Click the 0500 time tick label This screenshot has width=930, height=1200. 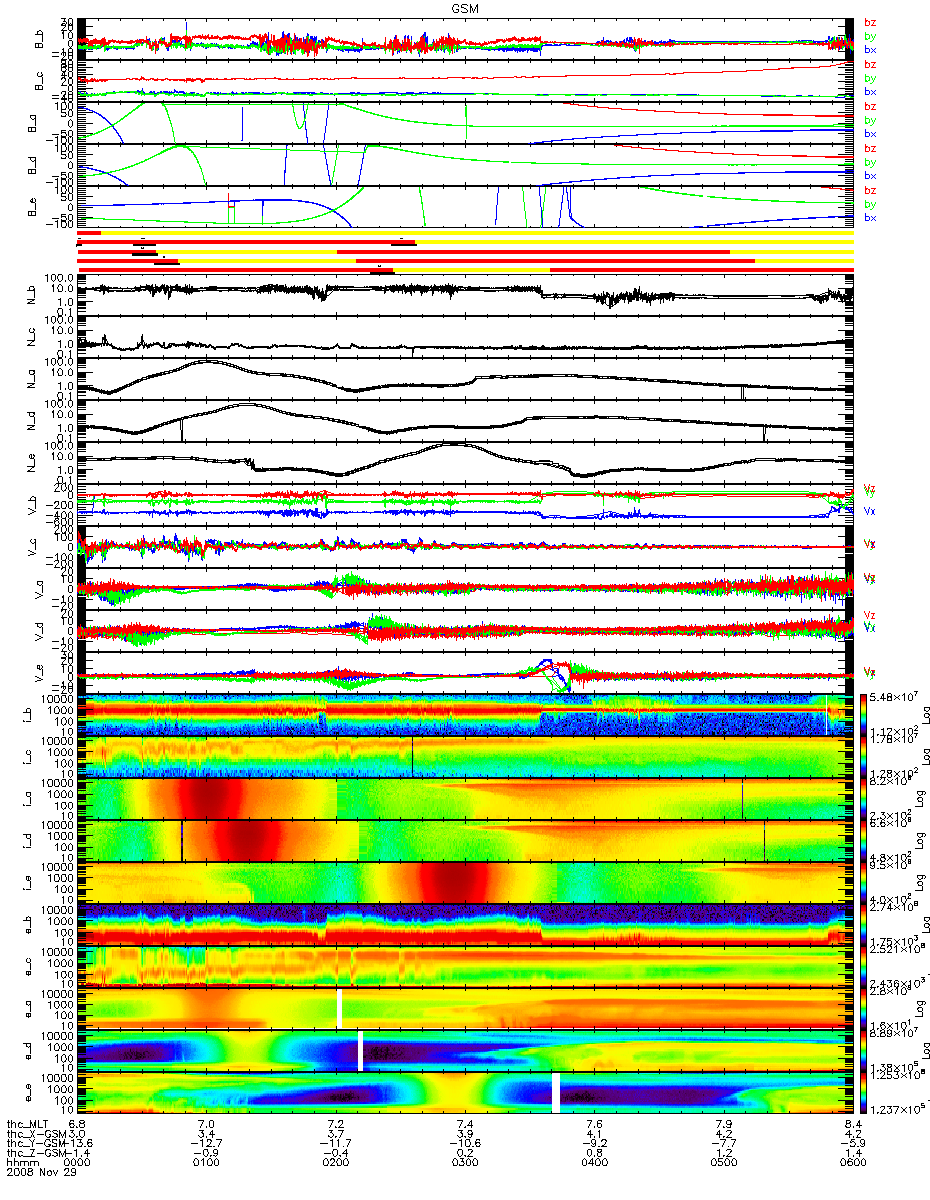pos(722,1163)
